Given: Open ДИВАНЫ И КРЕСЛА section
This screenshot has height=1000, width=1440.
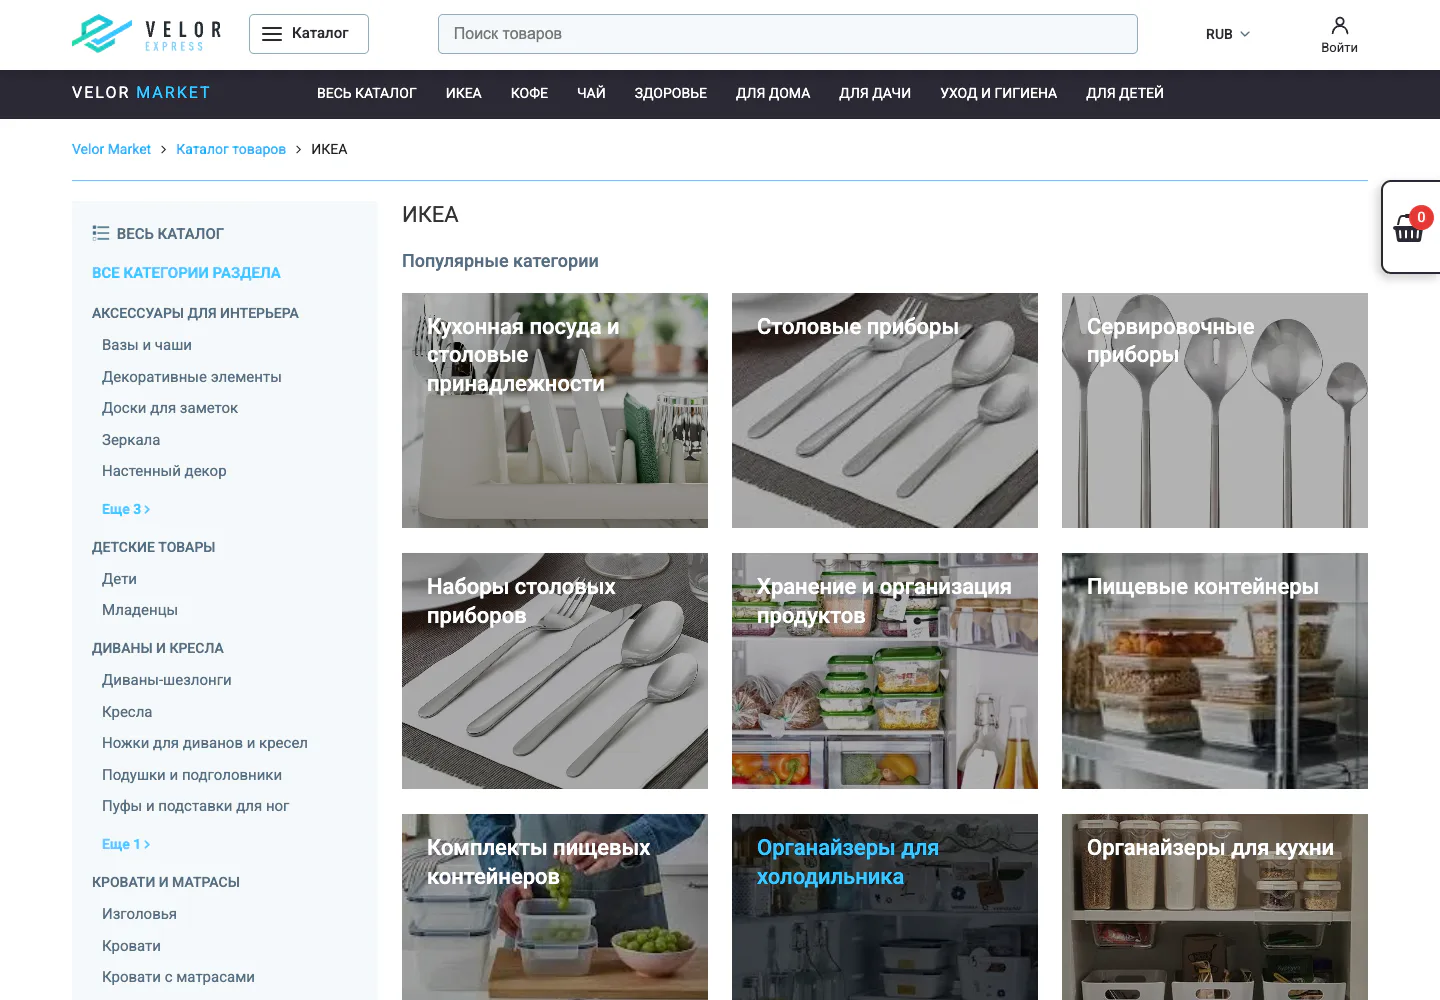Looking at the screenshot, I should coord(158,648).
